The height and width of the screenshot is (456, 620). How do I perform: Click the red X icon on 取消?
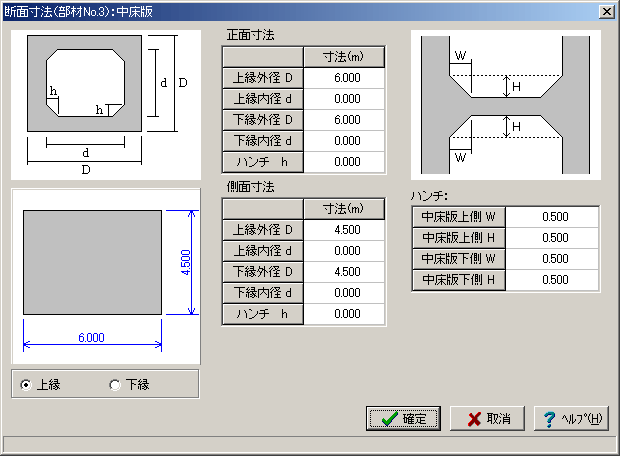coord(474,419)
